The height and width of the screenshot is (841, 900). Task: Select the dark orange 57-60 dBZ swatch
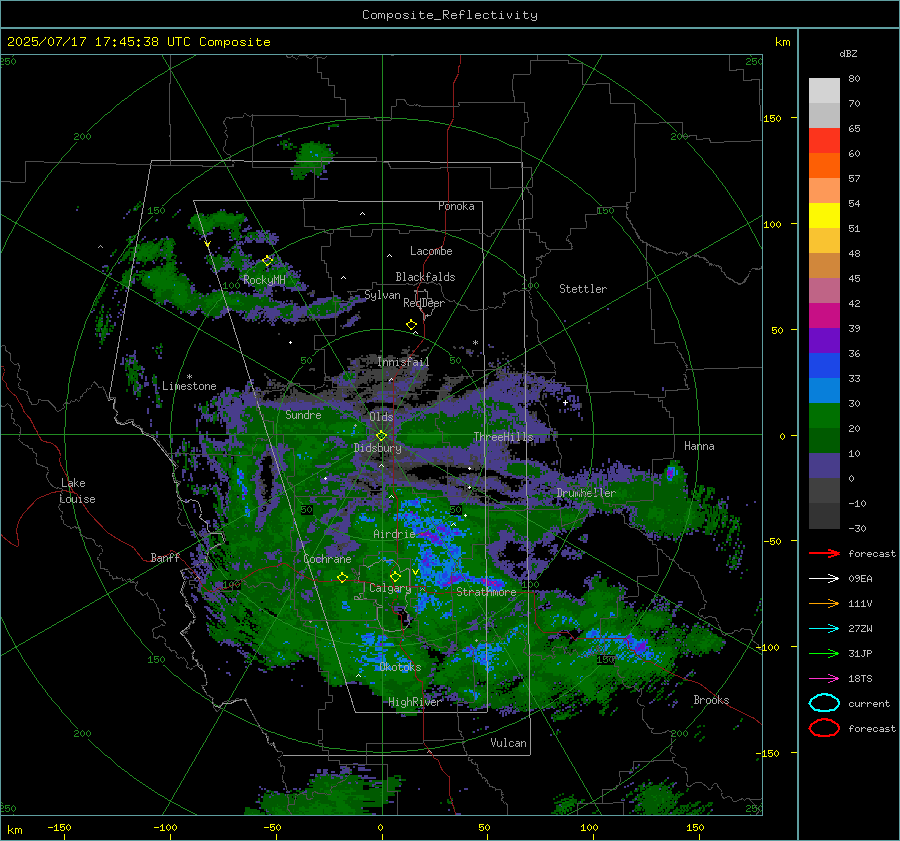(824, 166)
